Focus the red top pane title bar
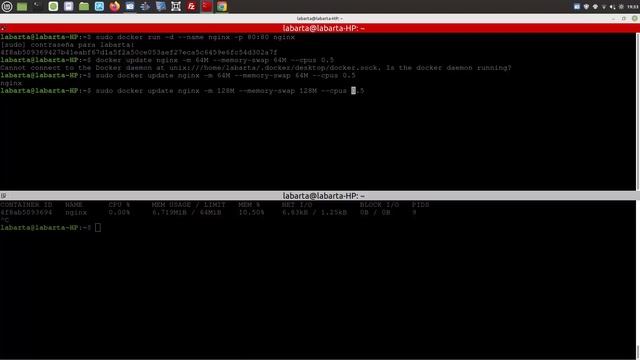 320,28
